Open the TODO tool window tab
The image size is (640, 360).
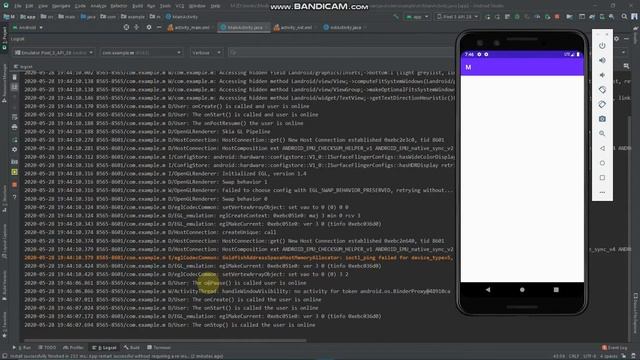pos(47,348)
